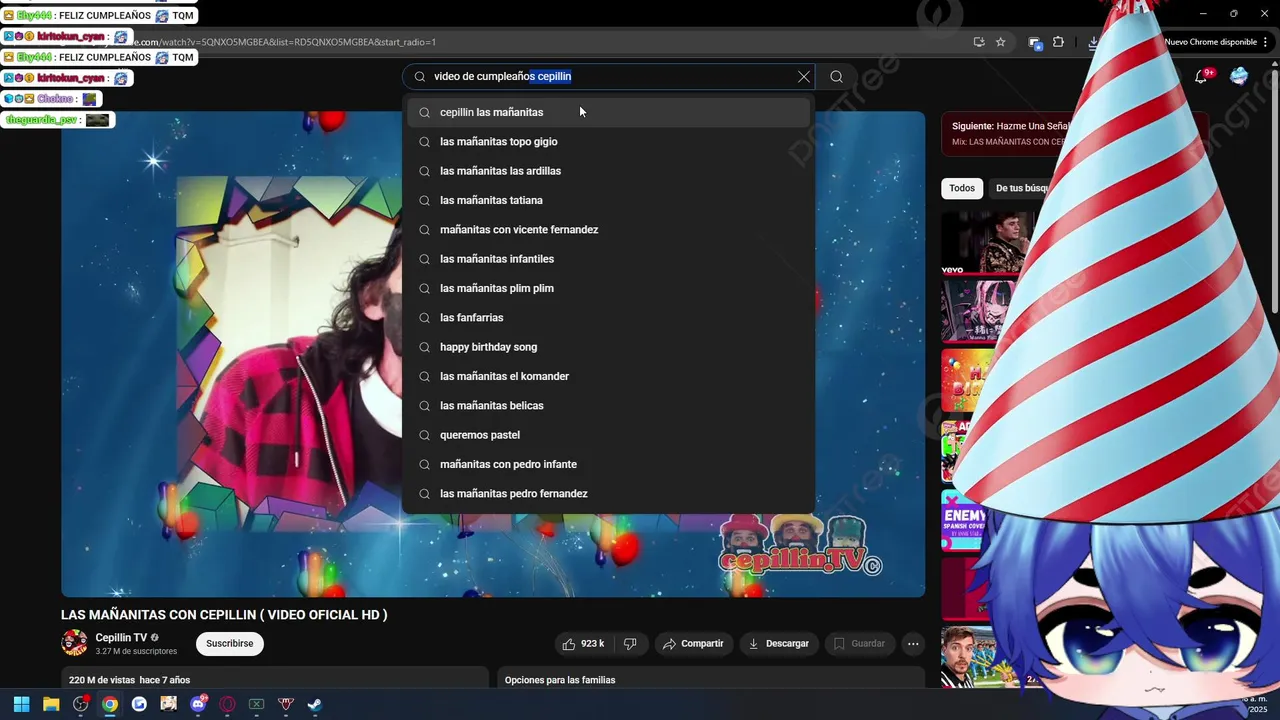Select suggestion las mañanitas tatiana

(608, 200)
